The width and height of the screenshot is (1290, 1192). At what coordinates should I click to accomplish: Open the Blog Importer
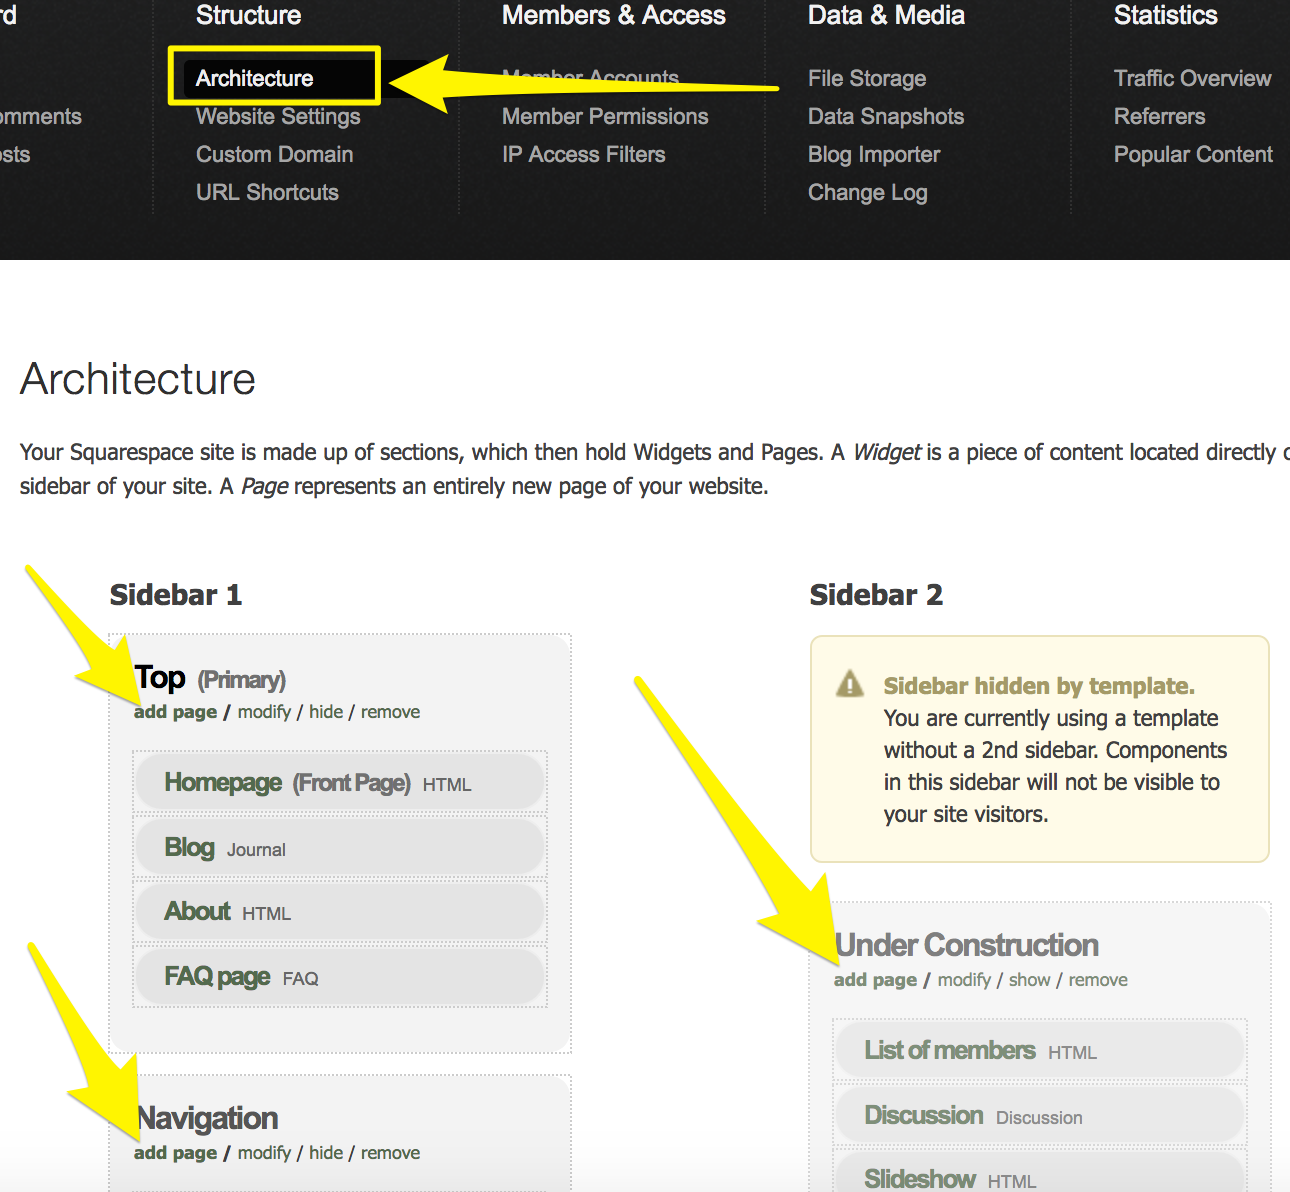873,154
